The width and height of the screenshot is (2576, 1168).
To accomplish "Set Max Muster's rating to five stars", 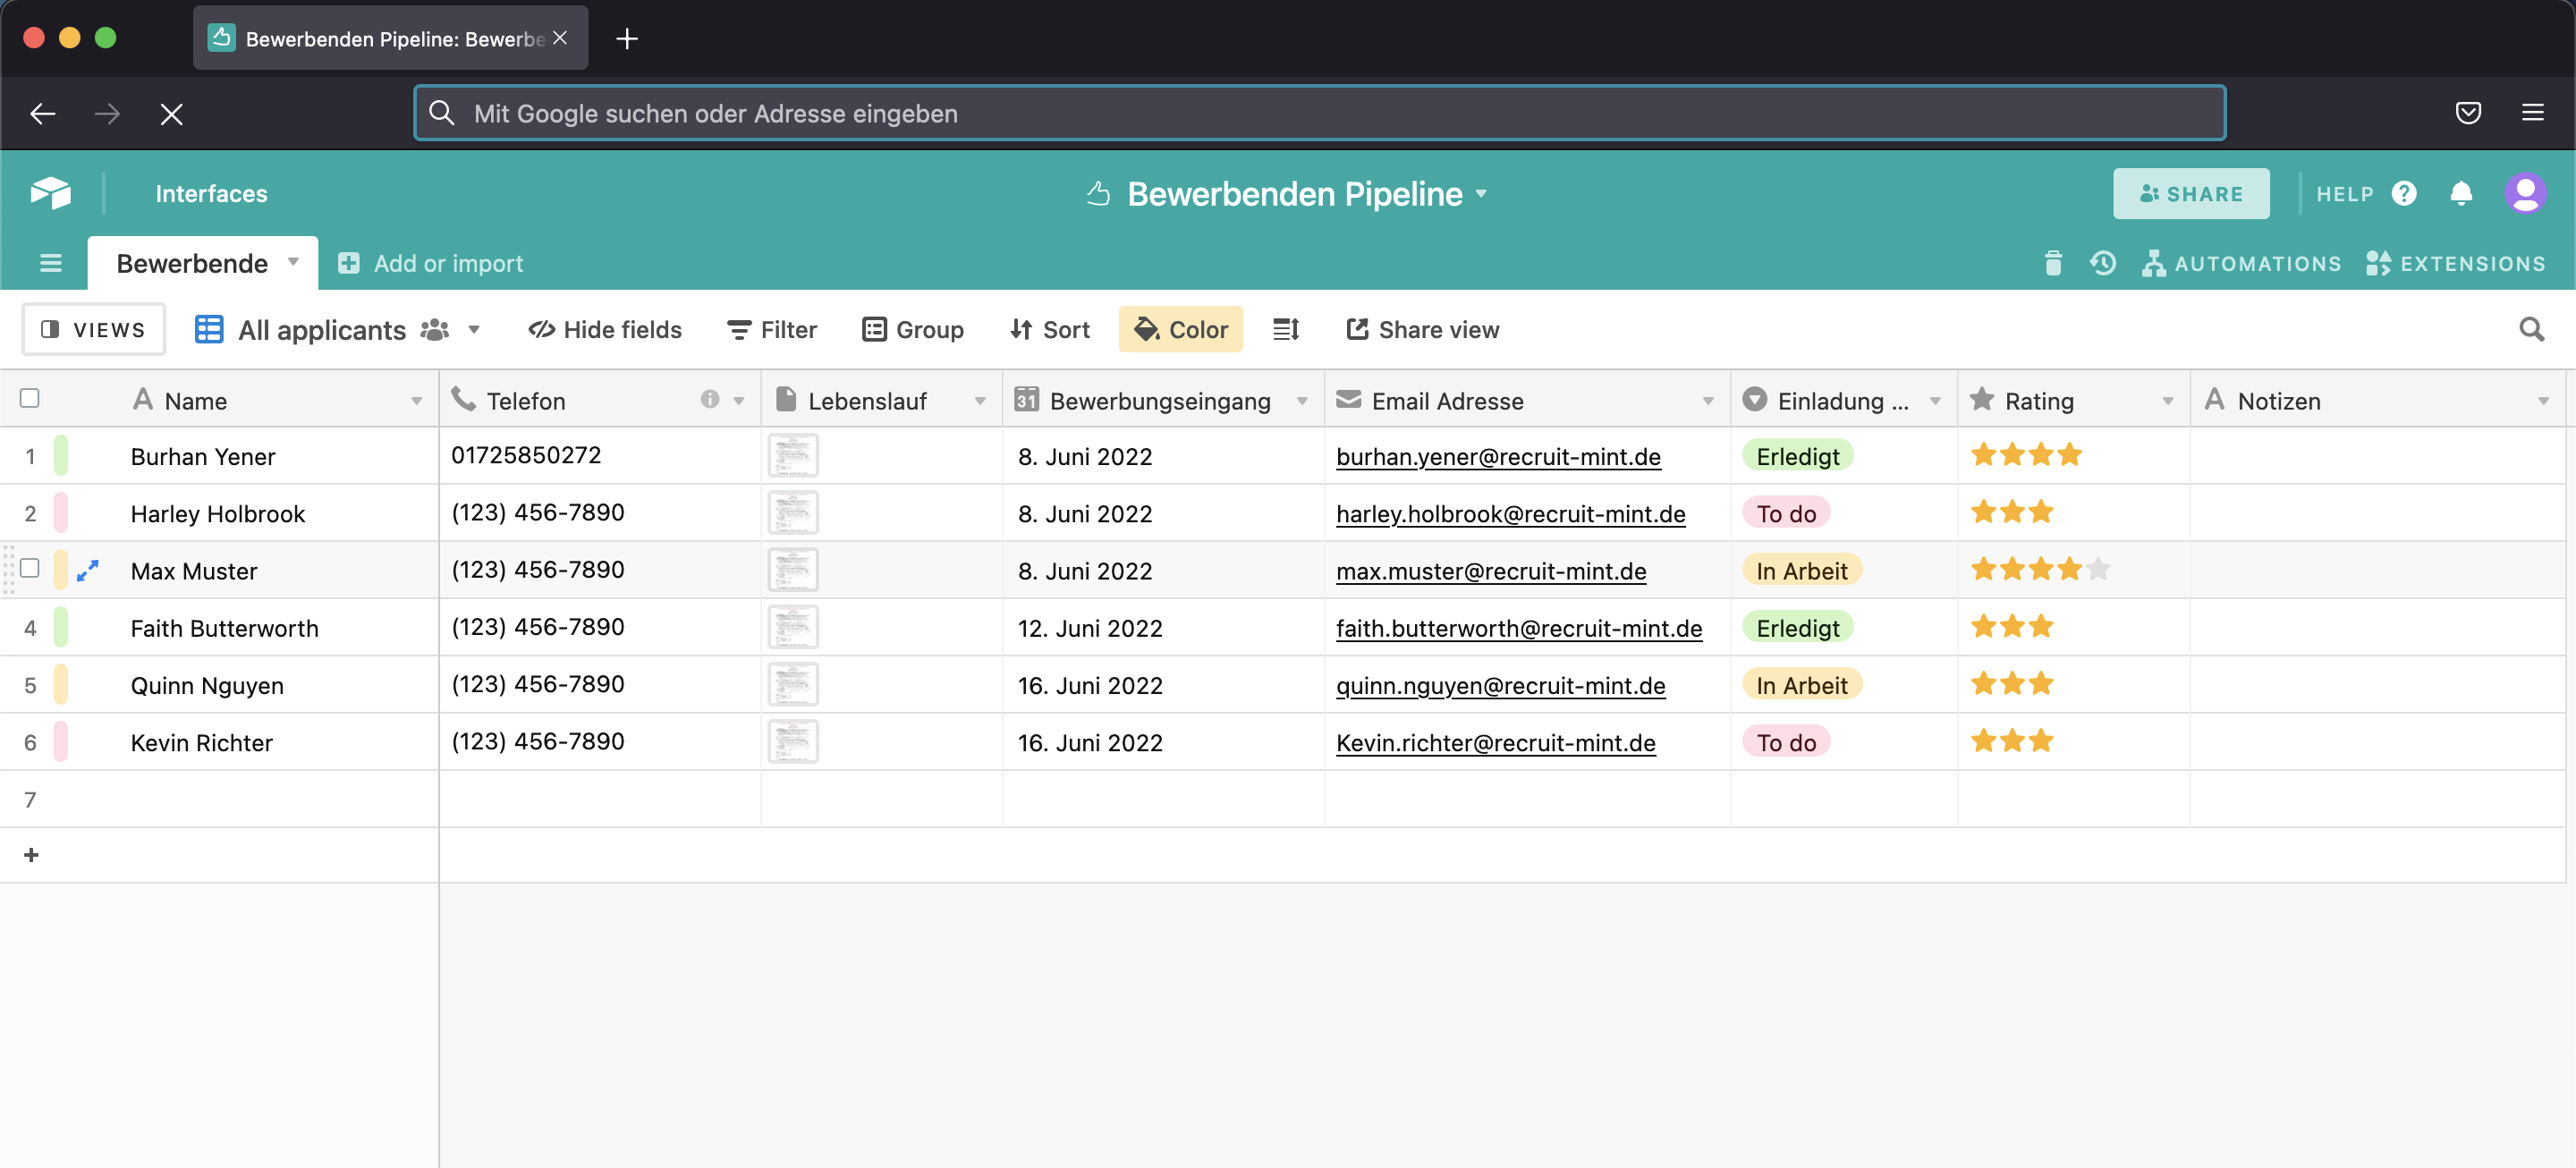I will (x=2098, y=570).
